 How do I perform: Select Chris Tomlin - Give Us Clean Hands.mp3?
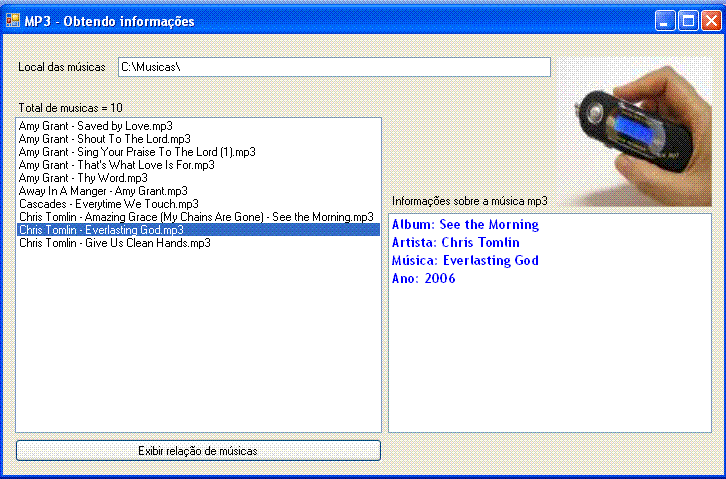[198, 243]
